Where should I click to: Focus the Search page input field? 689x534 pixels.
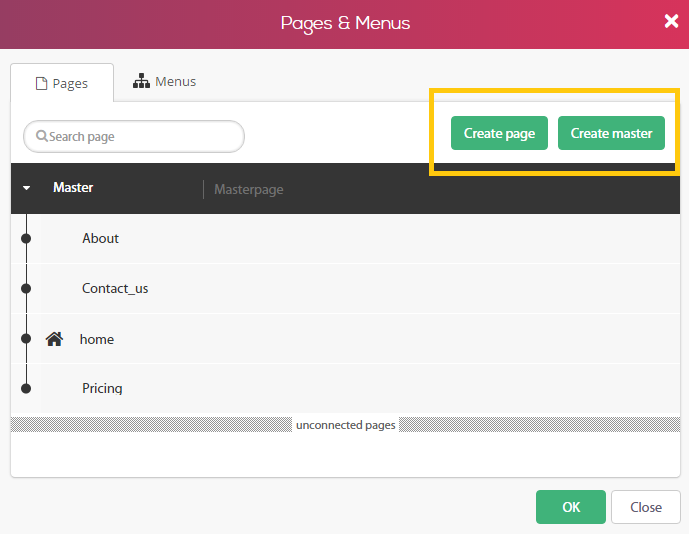[134, 136]
